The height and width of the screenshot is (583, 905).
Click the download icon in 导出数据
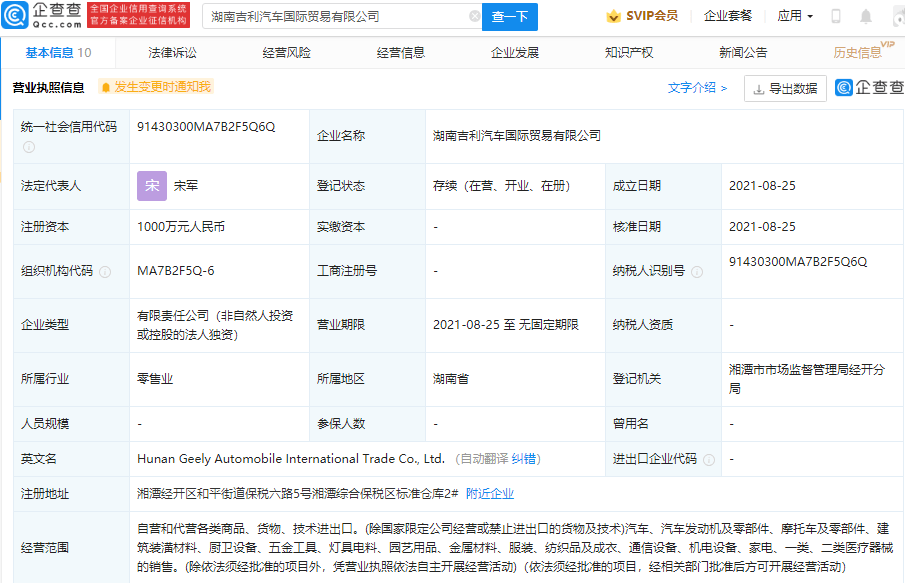759,89
